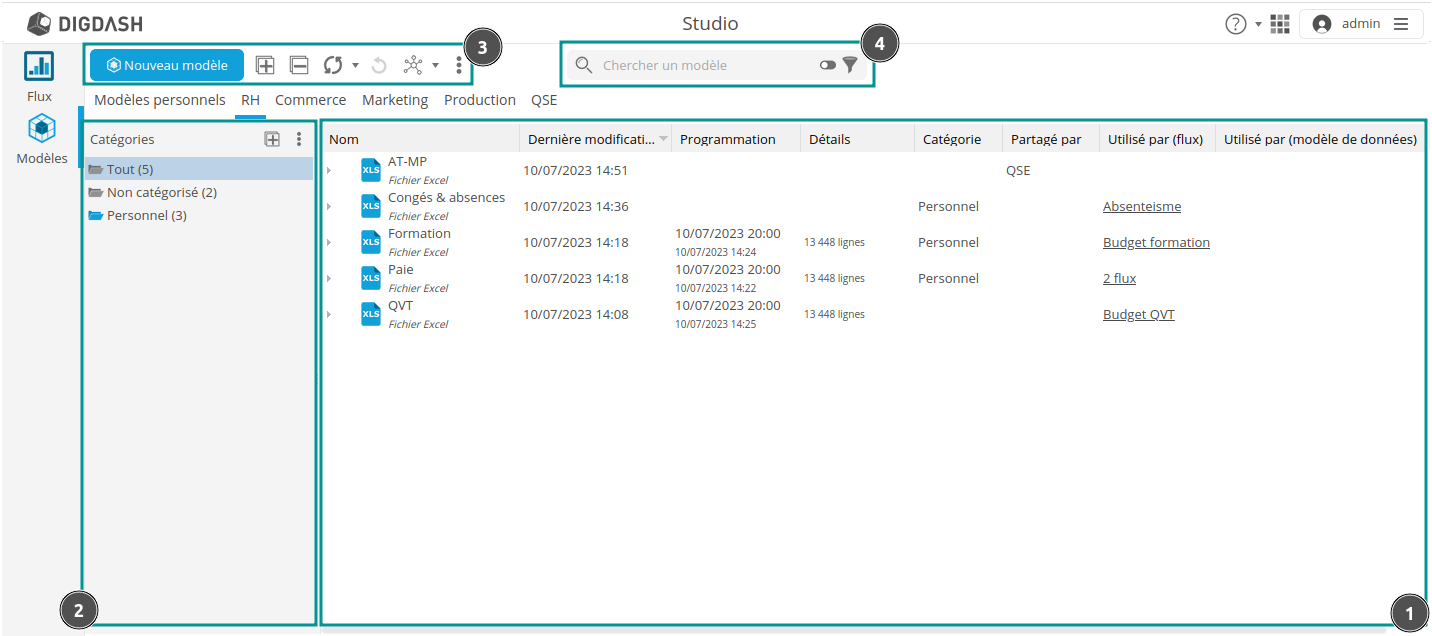Expand the Formation model row
The height and width of the screenshot is (636, 1432).
click(x=328, y=243)
